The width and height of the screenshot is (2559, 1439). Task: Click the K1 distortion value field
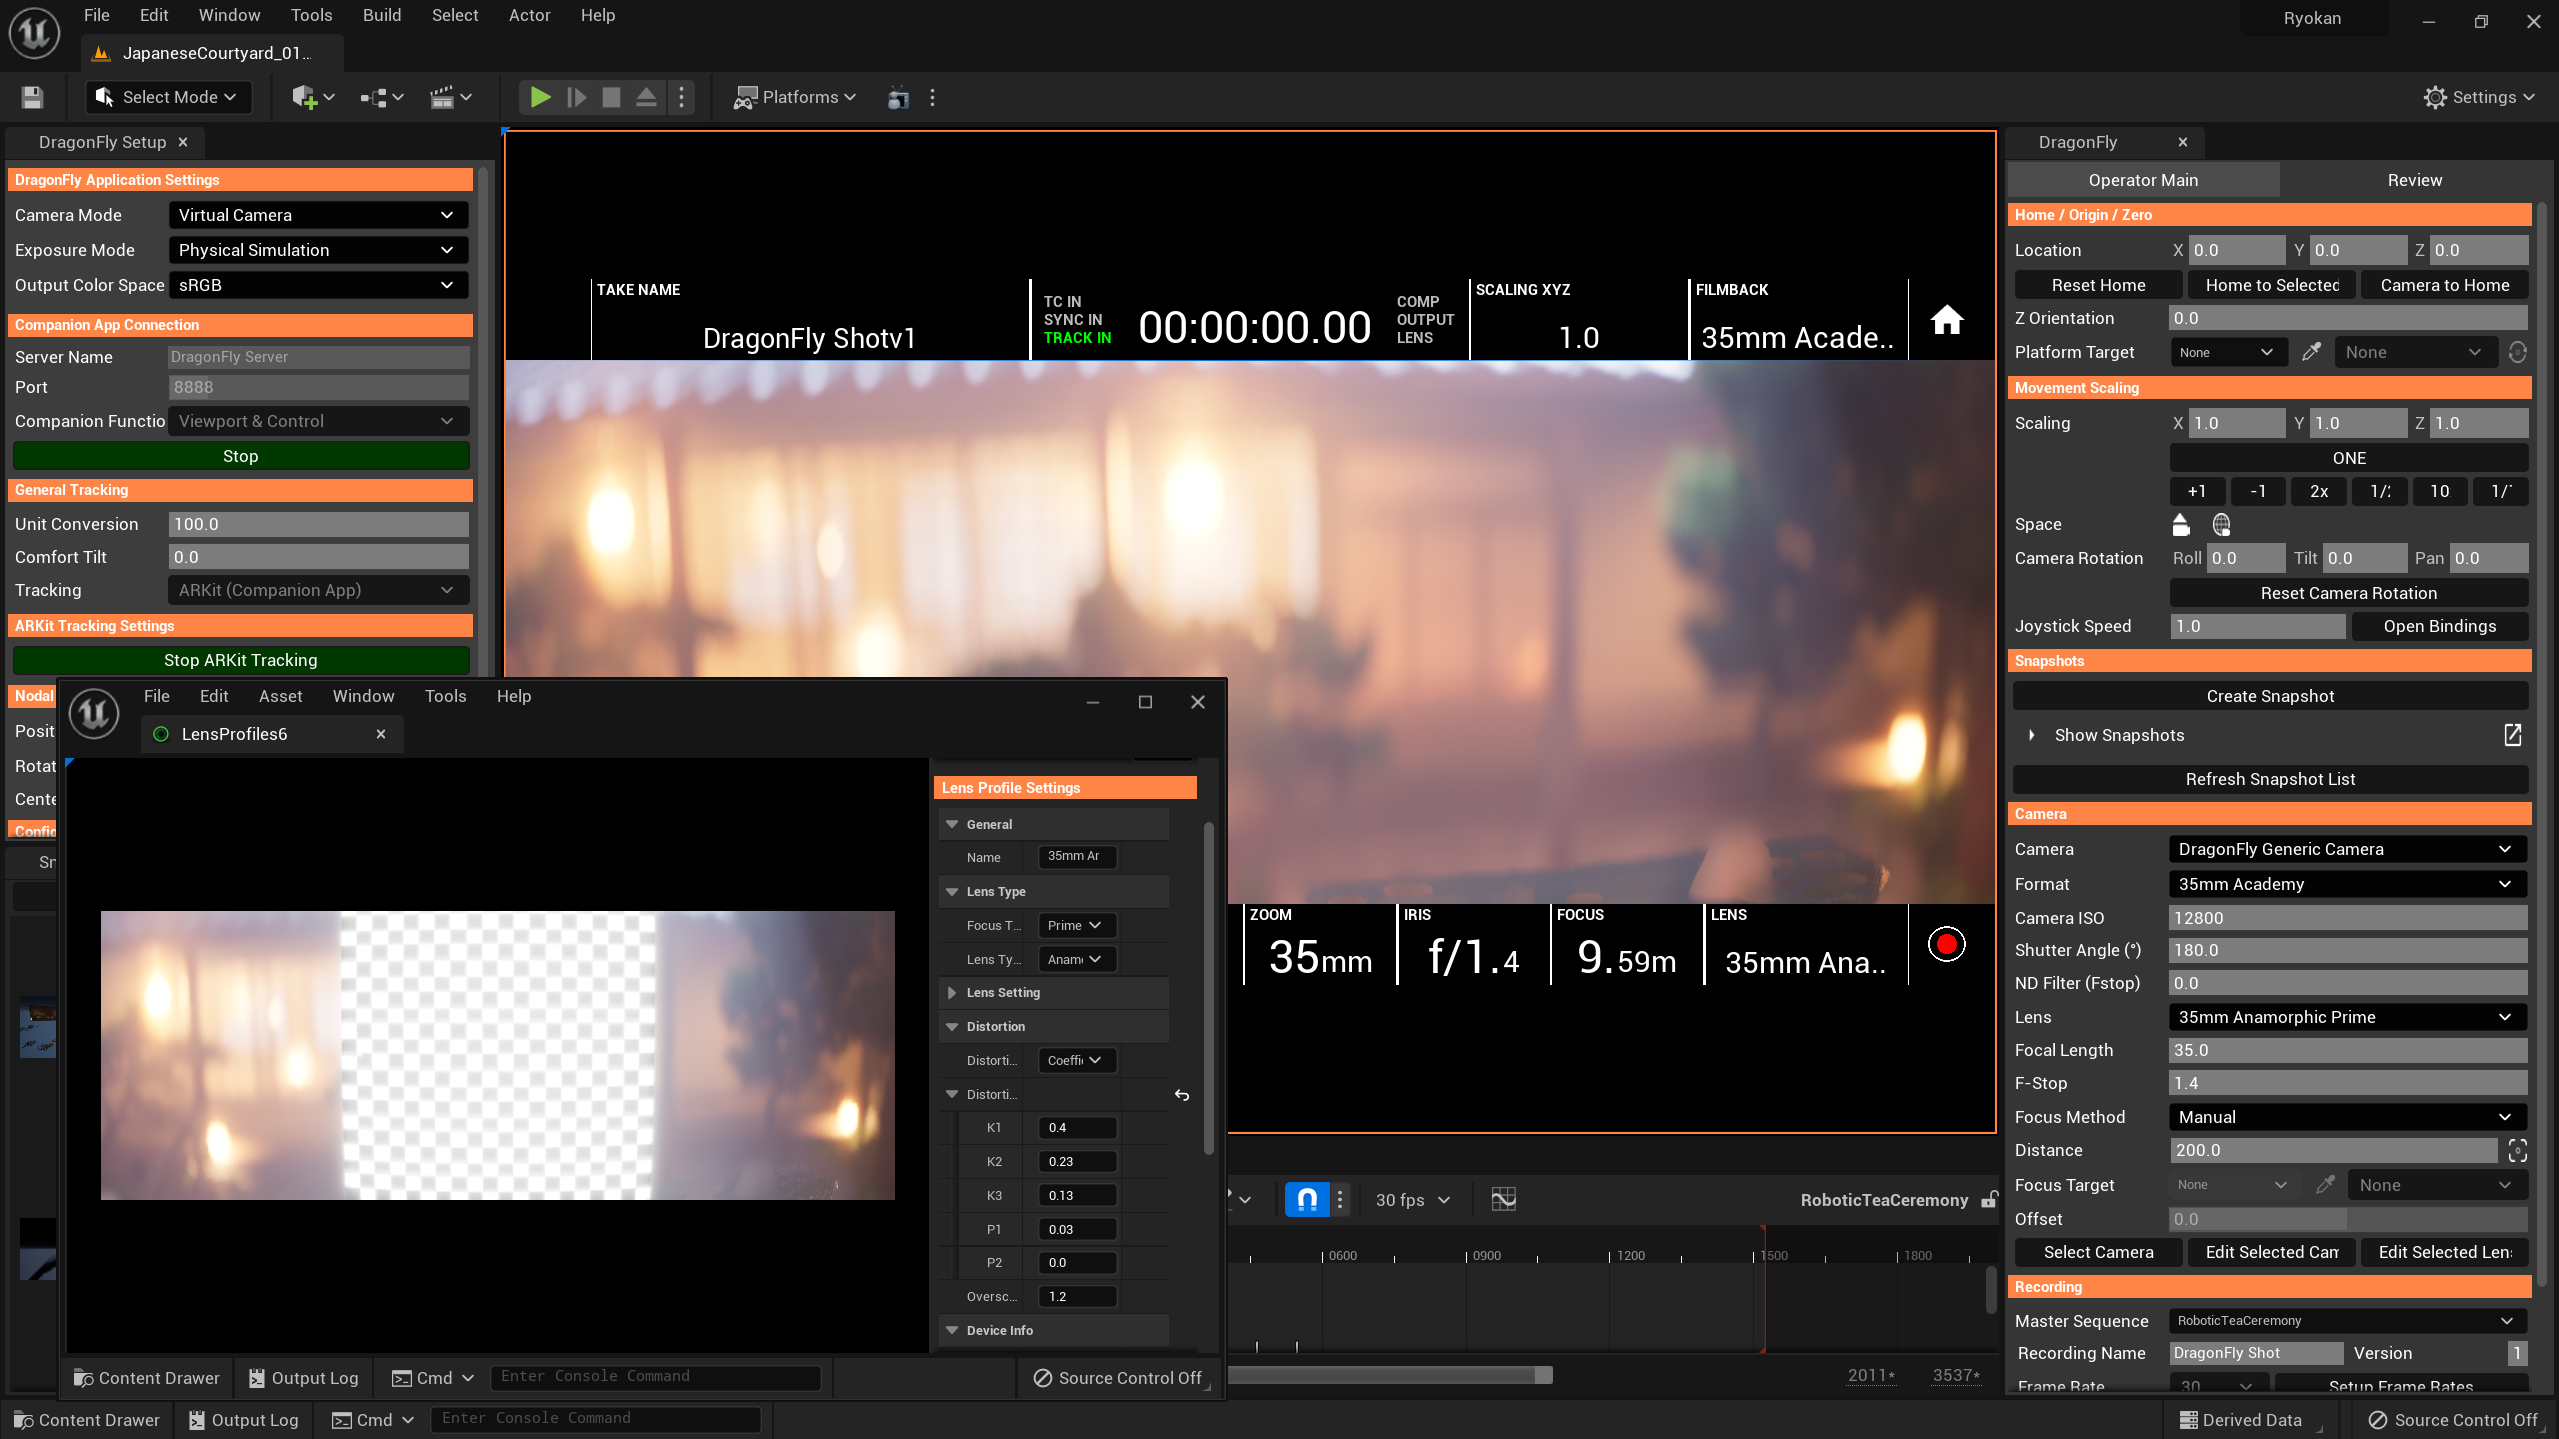(x=1077, y=1128)
